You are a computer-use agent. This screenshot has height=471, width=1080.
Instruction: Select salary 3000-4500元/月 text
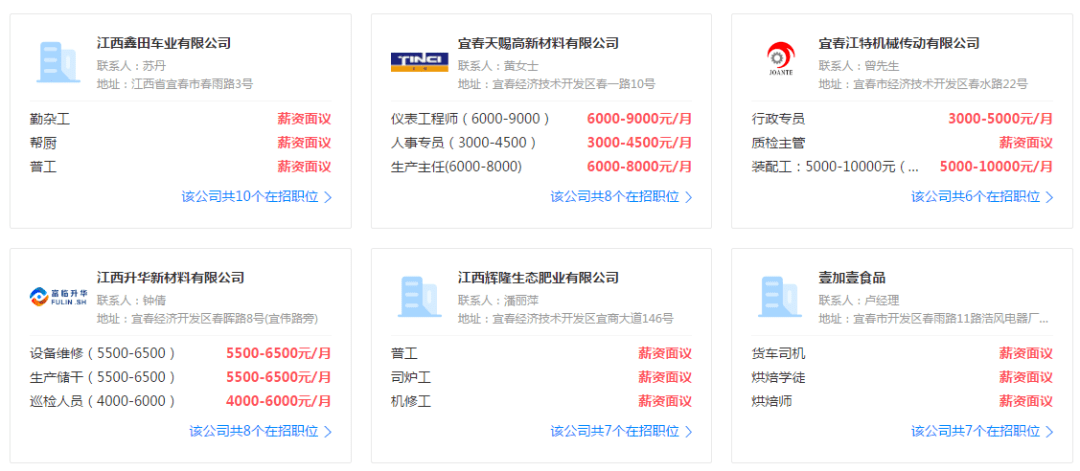coord(639,143)
